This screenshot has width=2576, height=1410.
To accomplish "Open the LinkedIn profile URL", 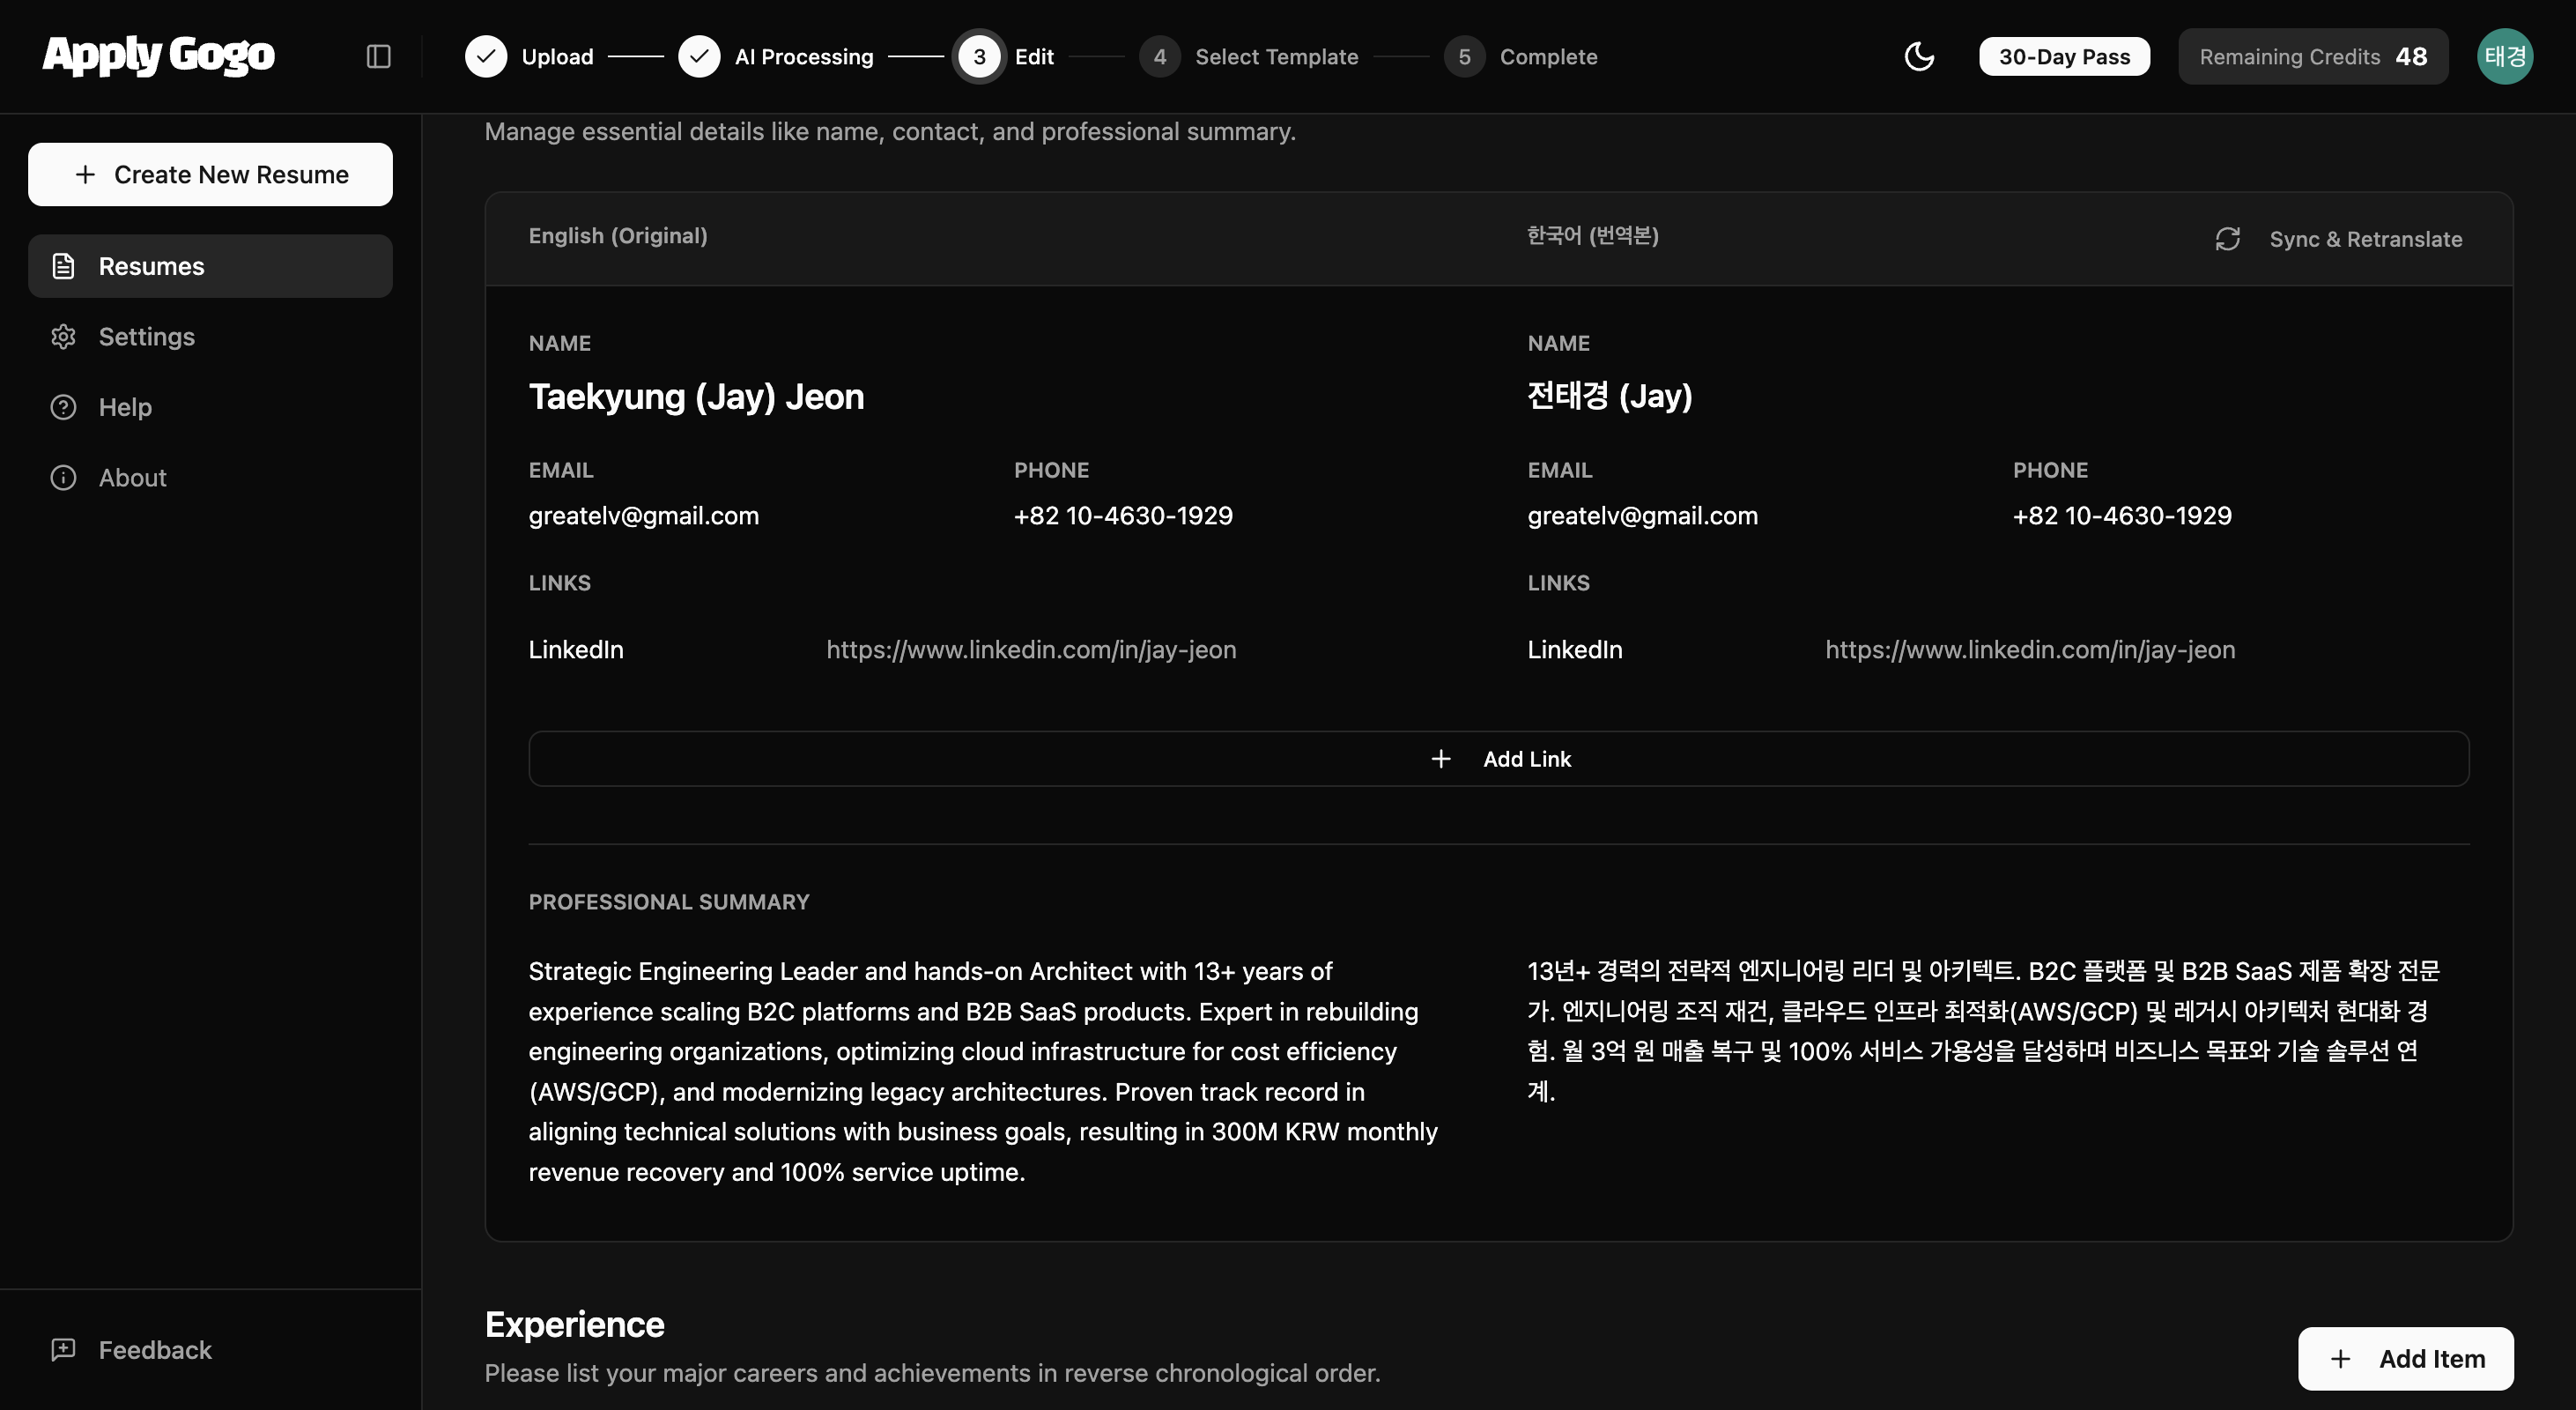I will coord(1031,649).
